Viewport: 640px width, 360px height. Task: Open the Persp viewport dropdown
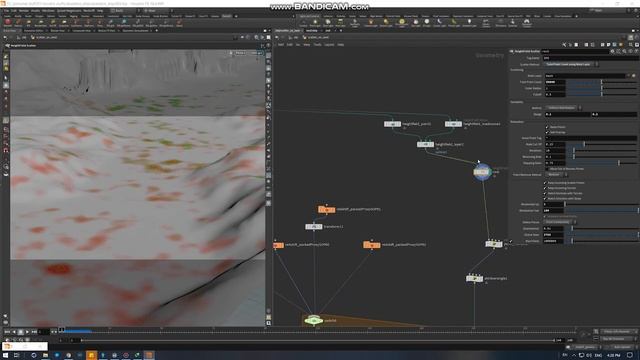coord(240,53)
